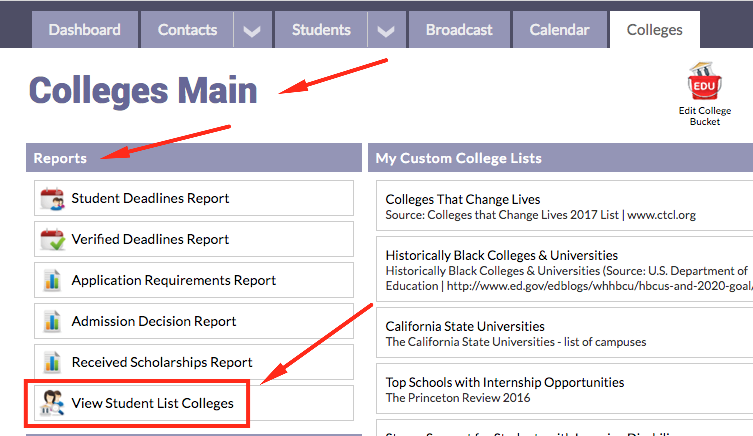Open the Broadcast tab

(459, 30)
